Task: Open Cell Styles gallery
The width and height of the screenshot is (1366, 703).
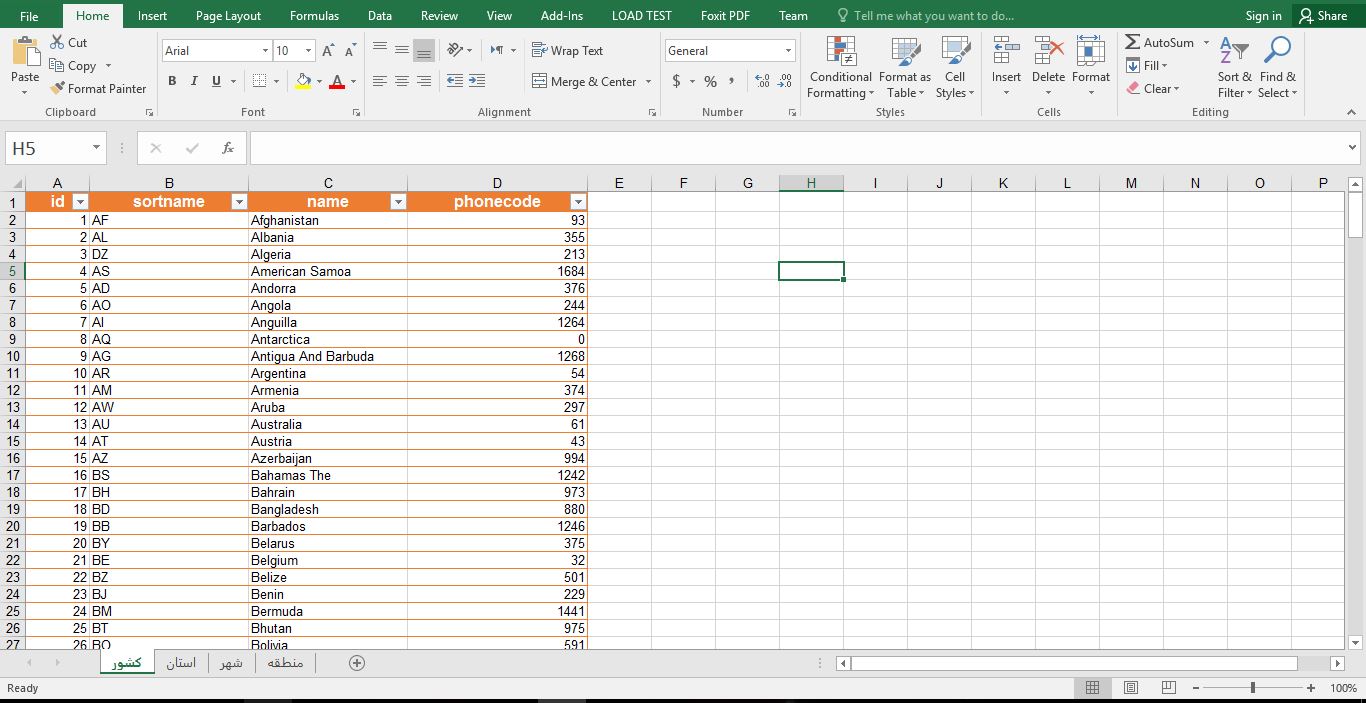Action: point(956,67)
